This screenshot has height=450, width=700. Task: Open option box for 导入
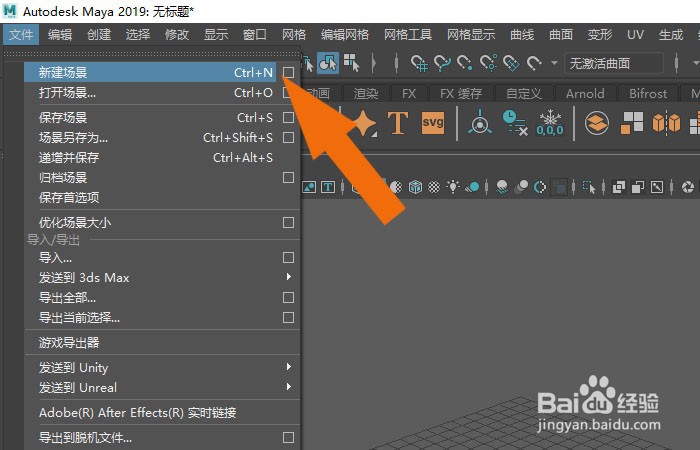(x=288, y=258)
